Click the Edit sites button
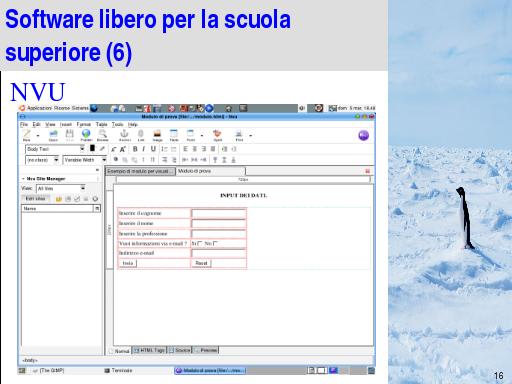 tap(36, 199)
